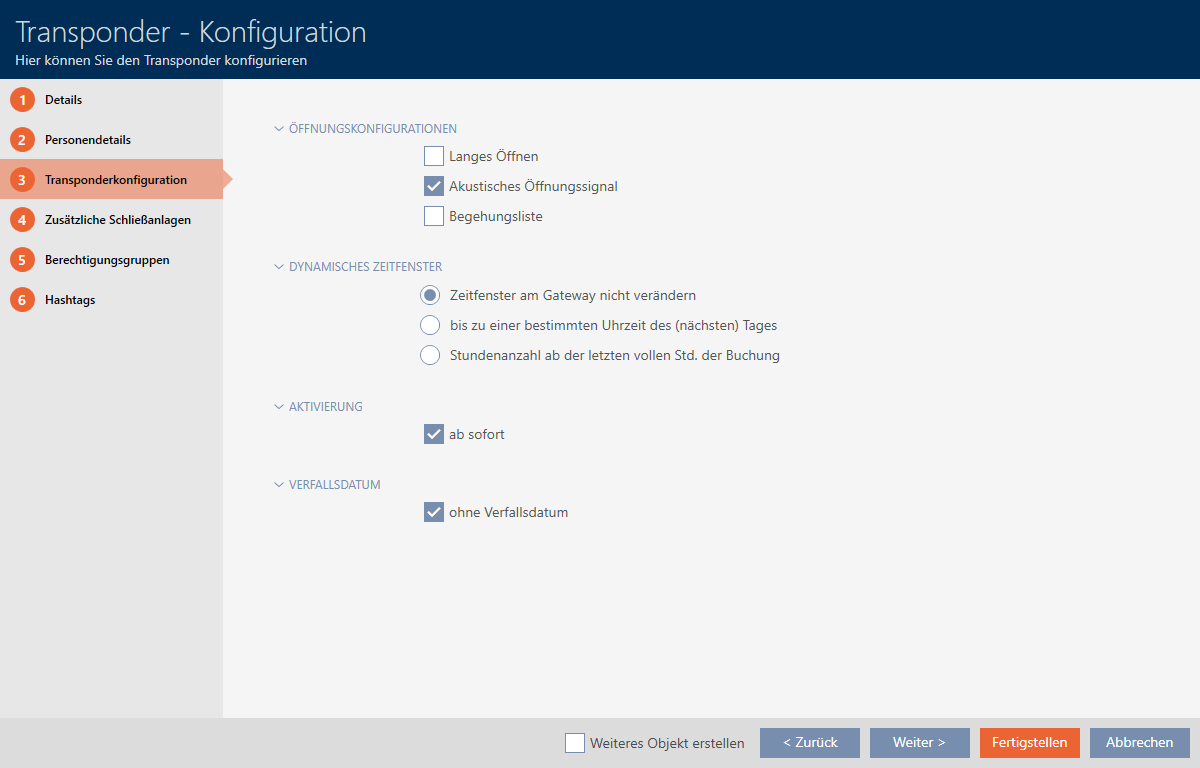The width and height of the screenshot is (1200, 768).
Task: Click the step 4 number badge
Action: tap(22, 220)
